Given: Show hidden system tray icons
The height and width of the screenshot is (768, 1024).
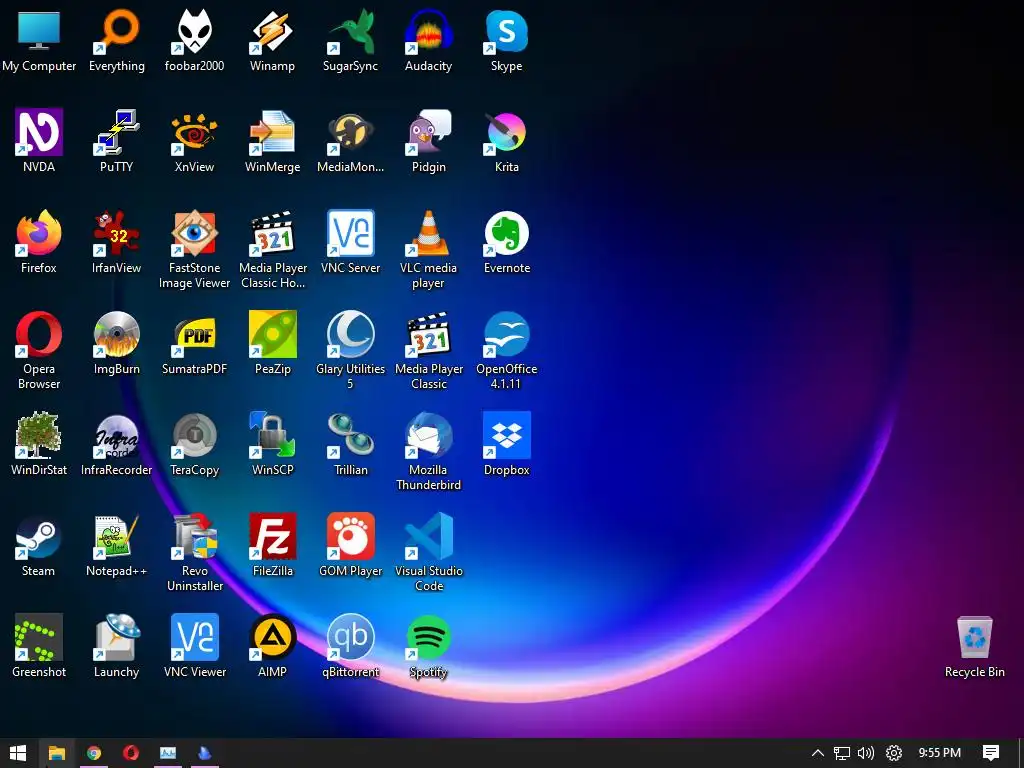Looking at the screenshot, I should 818,753.
